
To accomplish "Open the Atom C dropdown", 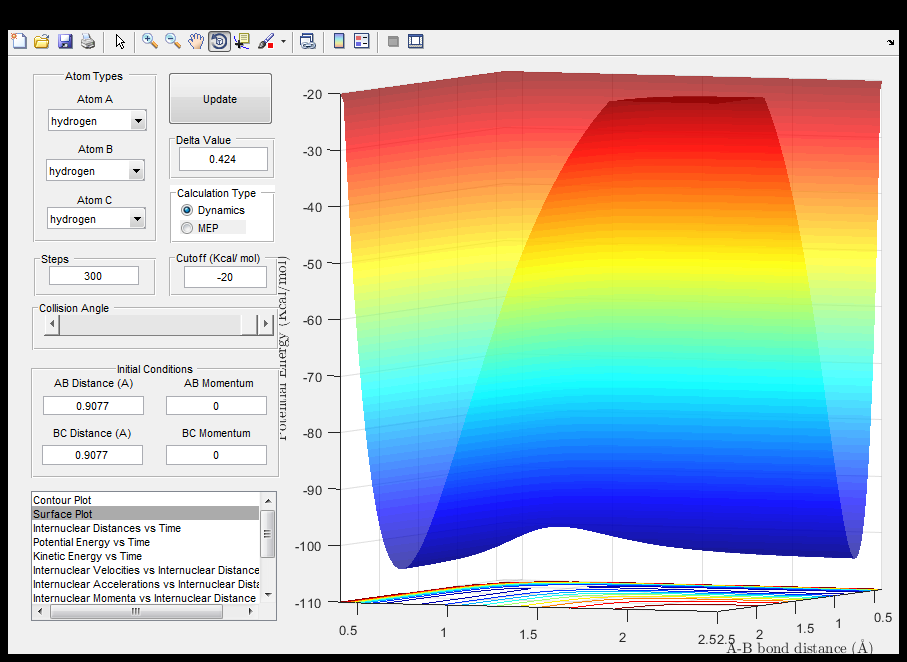I will pyautogui.click(x=138, y=219).
